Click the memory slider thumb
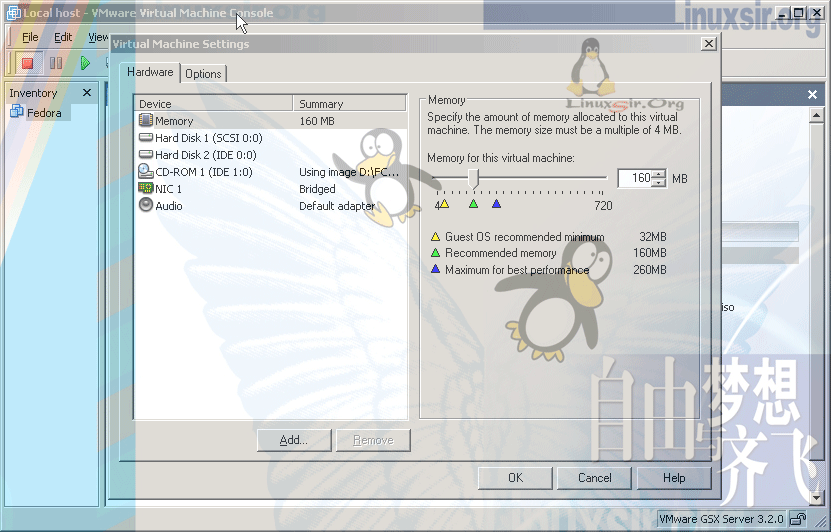 (x=474, y=179)
